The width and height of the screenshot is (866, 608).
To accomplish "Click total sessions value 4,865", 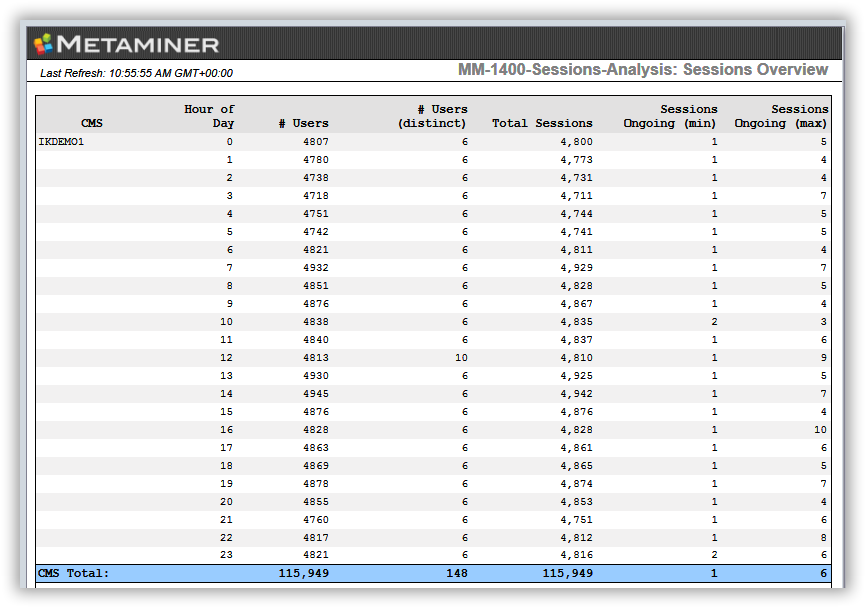I will click(576, 466).
